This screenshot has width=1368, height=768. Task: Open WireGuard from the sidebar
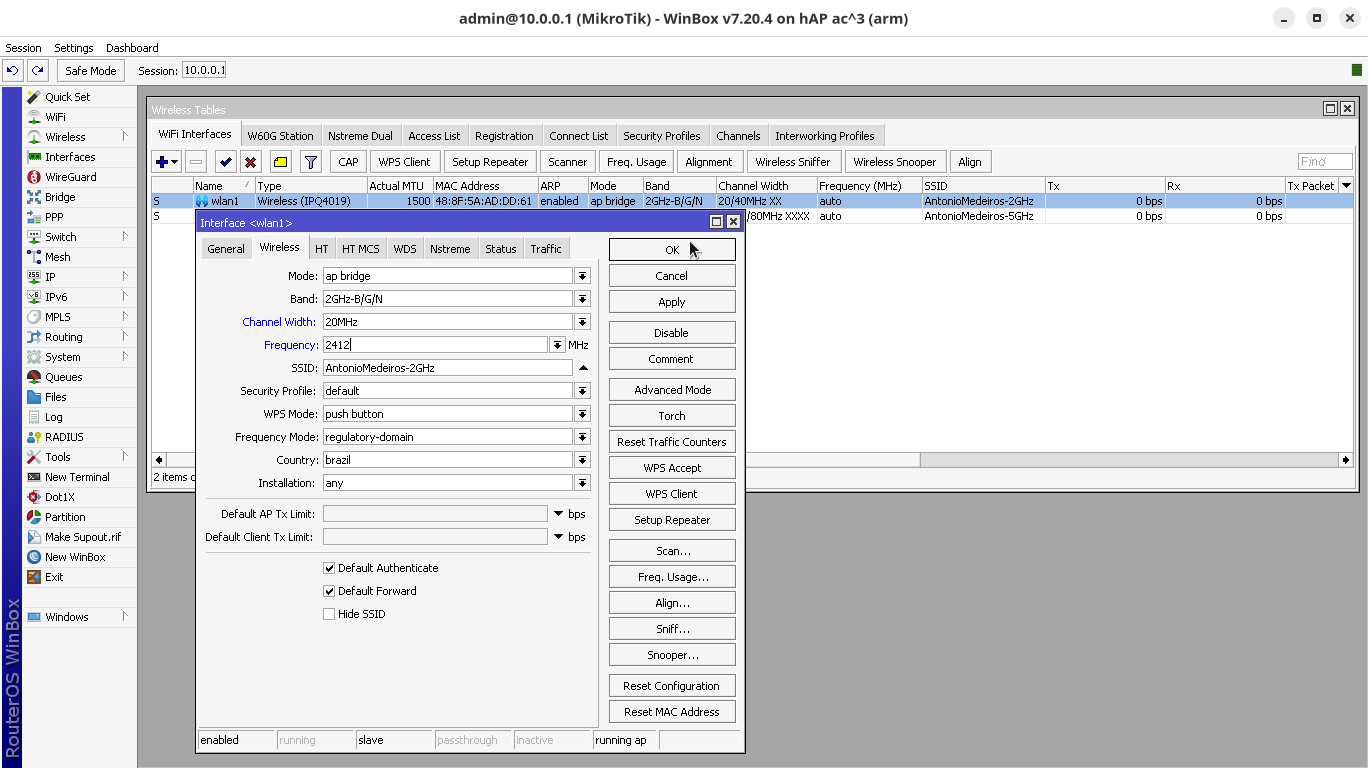[70, 177]
